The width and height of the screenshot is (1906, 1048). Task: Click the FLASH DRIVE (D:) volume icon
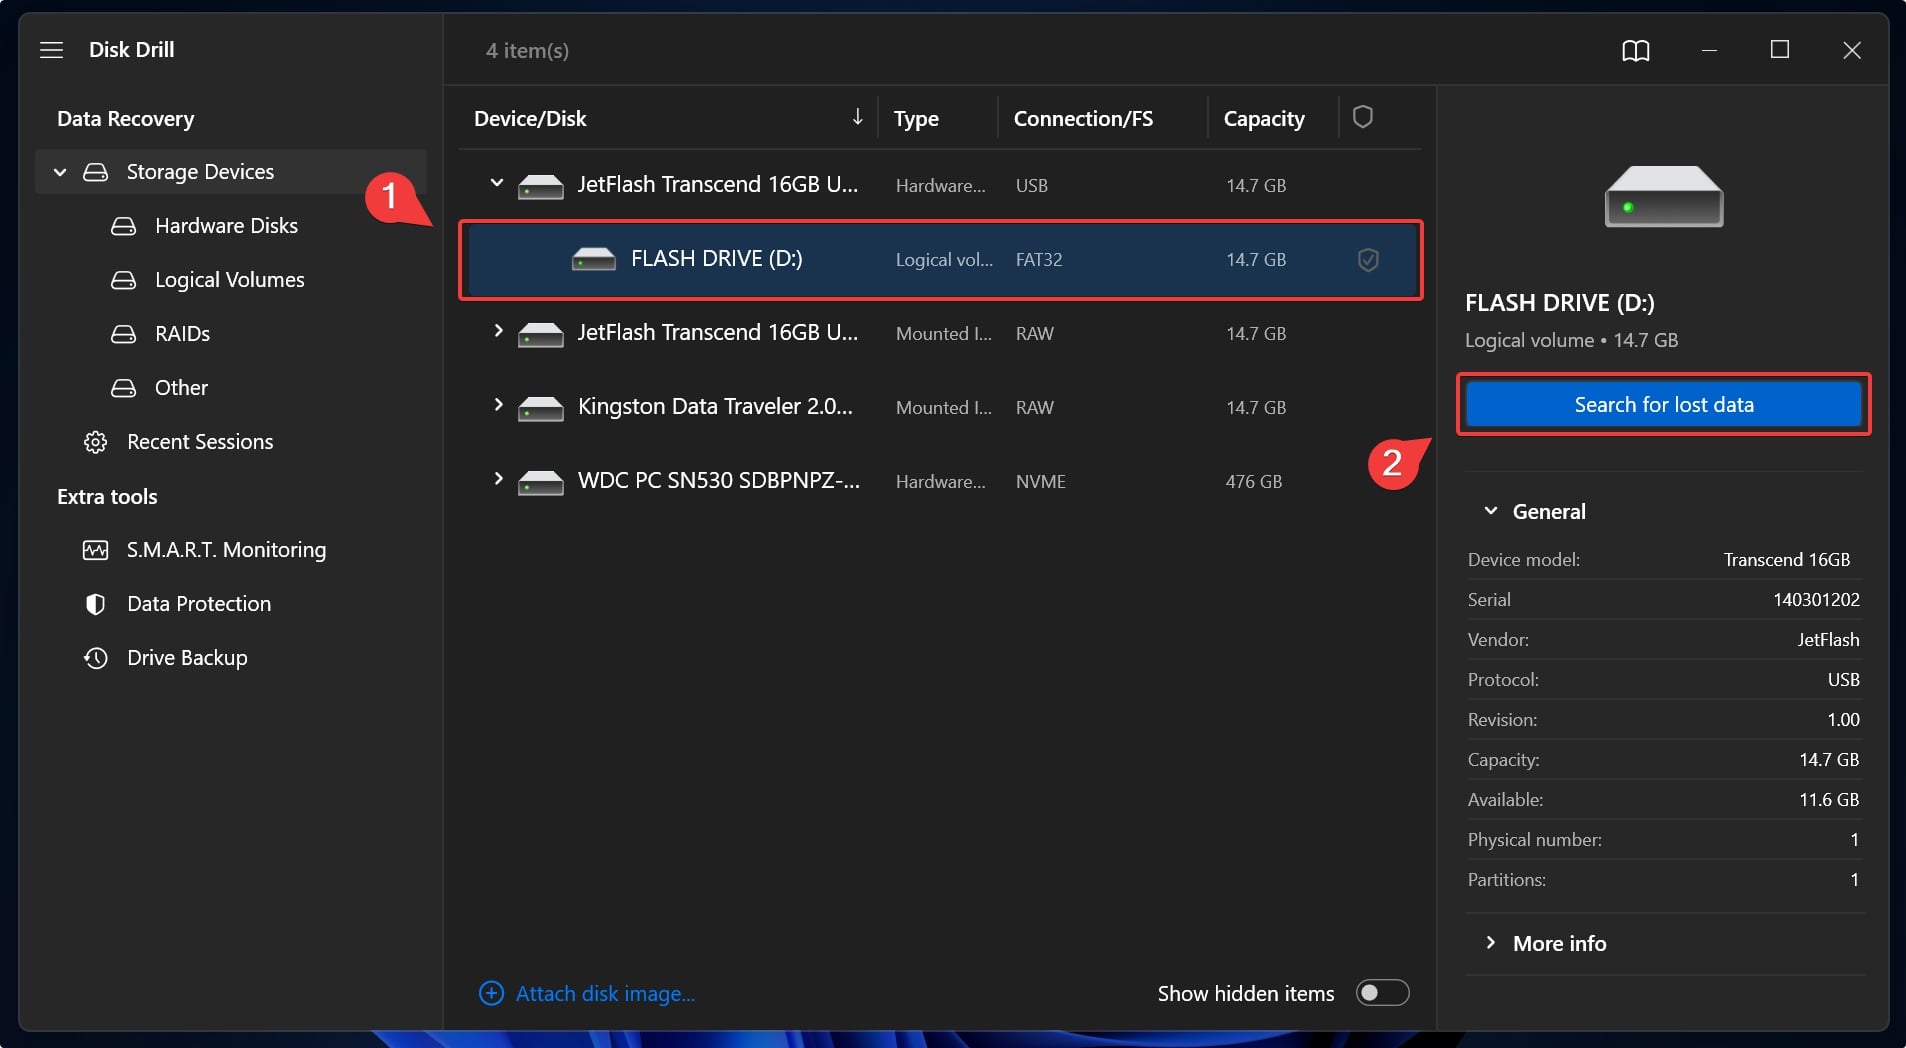tap(594, 260)
